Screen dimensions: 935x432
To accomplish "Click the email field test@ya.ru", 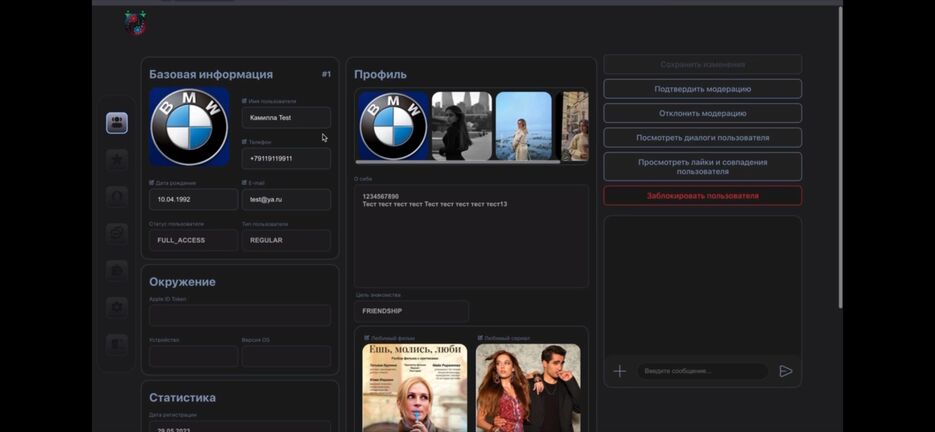I will coord(286,199).
